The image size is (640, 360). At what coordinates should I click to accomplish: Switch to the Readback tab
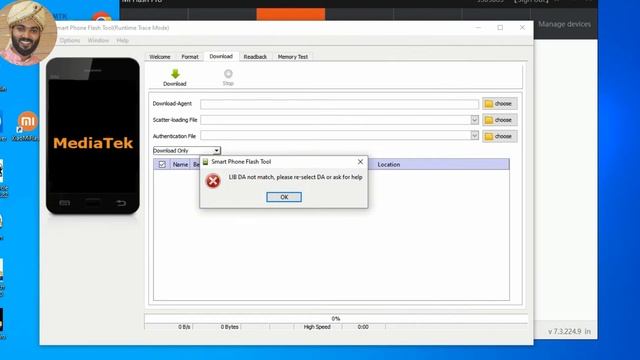pos(255,57)
